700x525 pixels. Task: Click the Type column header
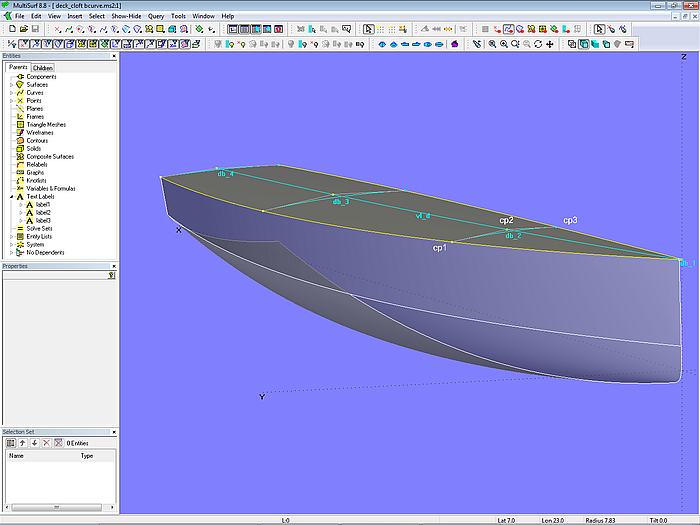[x=87, y=456]
